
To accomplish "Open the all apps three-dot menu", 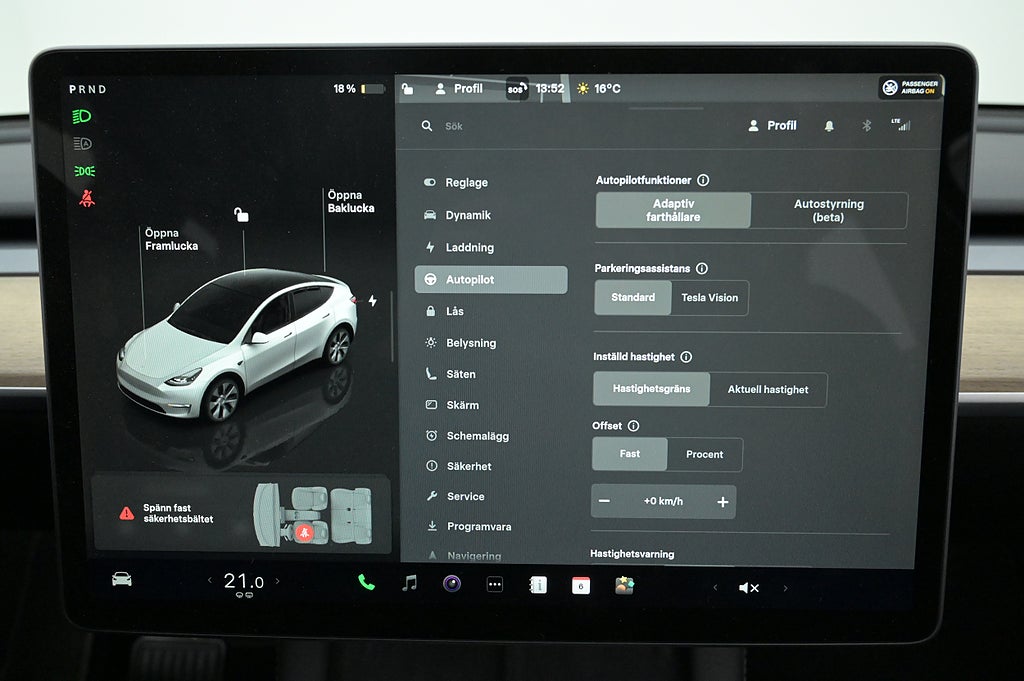I will click(495, 585).
